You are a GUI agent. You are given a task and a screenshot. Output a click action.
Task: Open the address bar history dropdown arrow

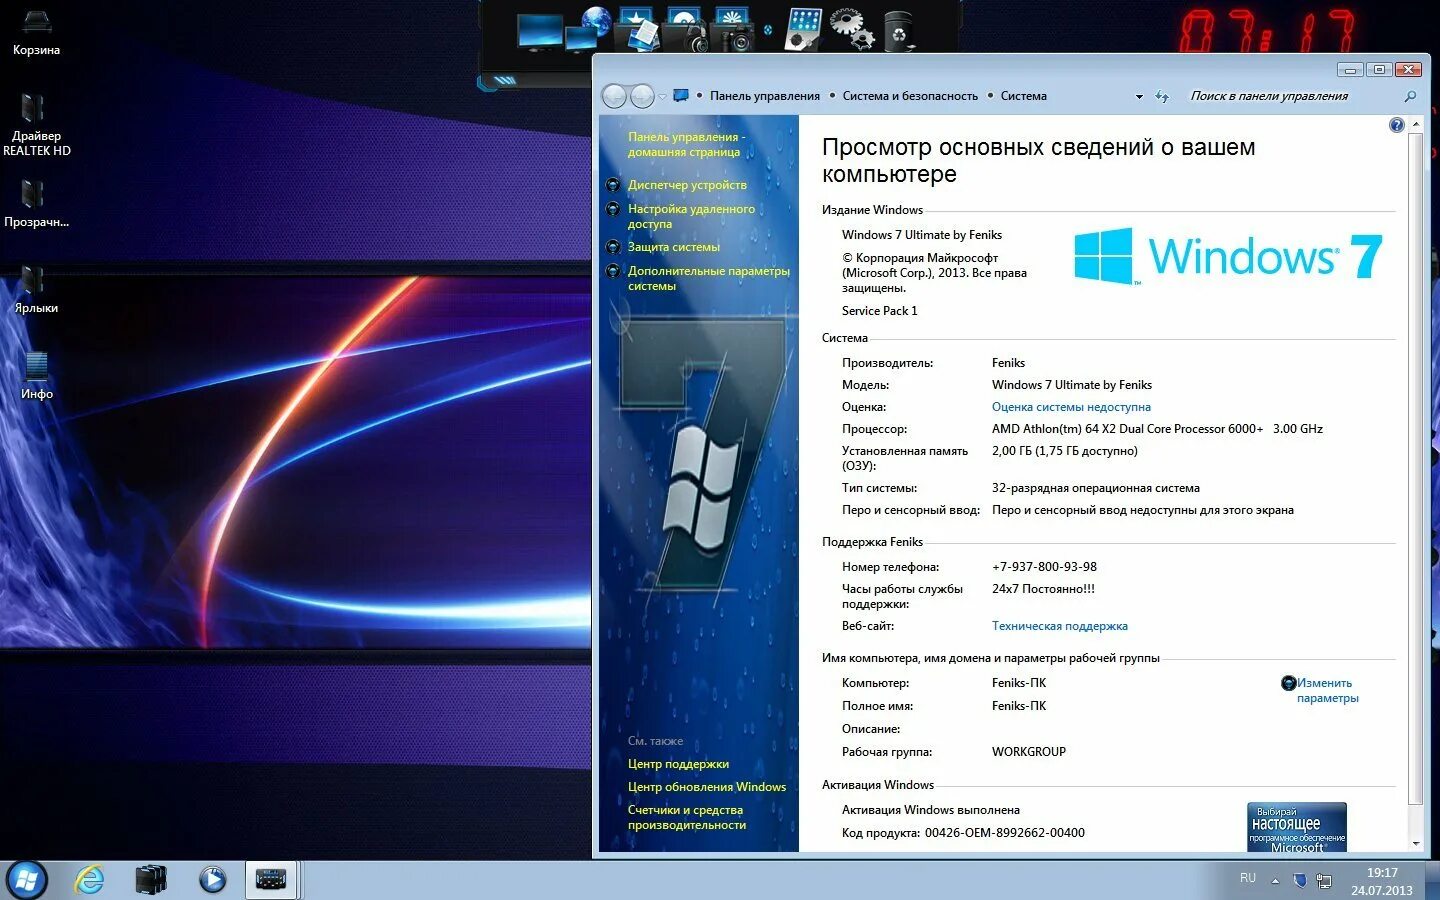click(1139, 97)
